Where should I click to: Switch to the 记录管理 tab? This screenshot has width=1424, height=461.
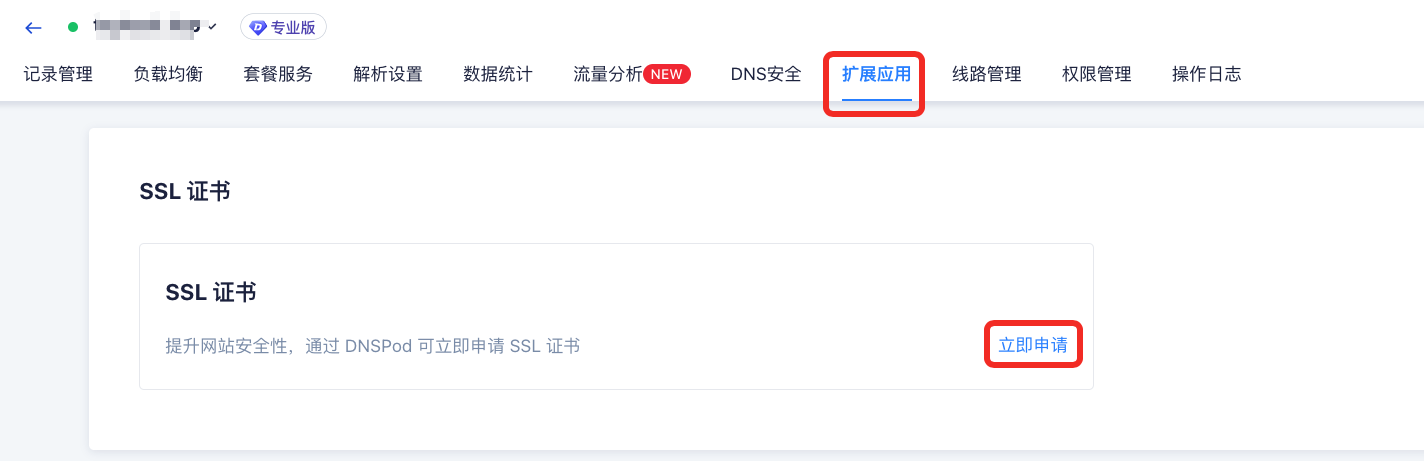[x=58, y=74]
